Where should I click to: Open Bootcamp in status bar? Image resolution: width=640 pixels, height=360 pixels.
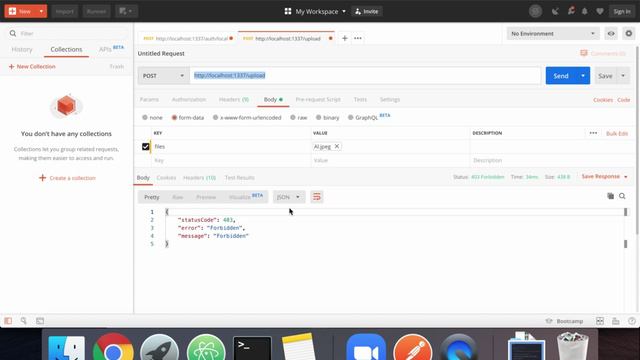pyautogui.click(x=564, y=321)
